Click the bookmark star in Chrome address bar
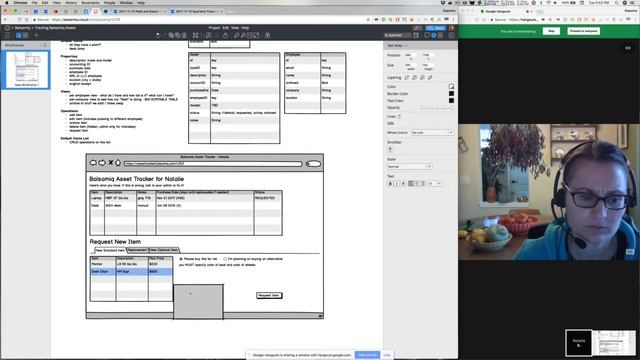The height and width of the screenshot is (360, 640). tap(369, 20)
